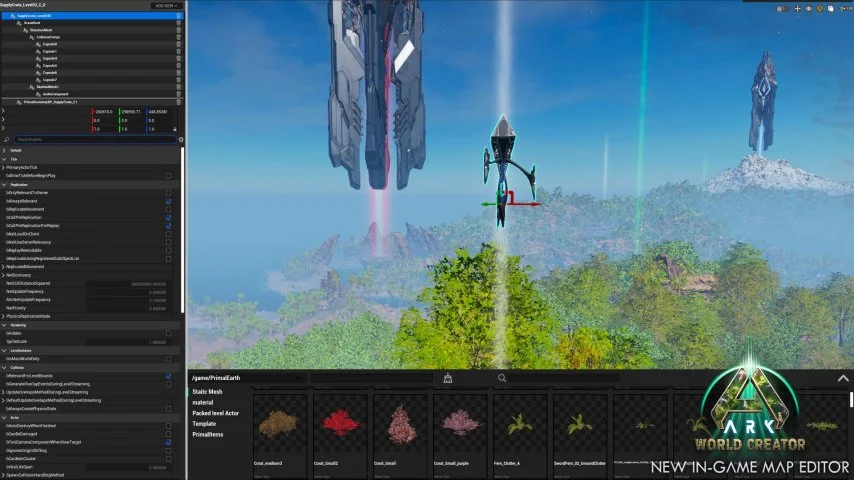This screenshot has width=854, height=480.
Task: Click the yellow circular icon in viewport toolbar
Action: [820, 9]
